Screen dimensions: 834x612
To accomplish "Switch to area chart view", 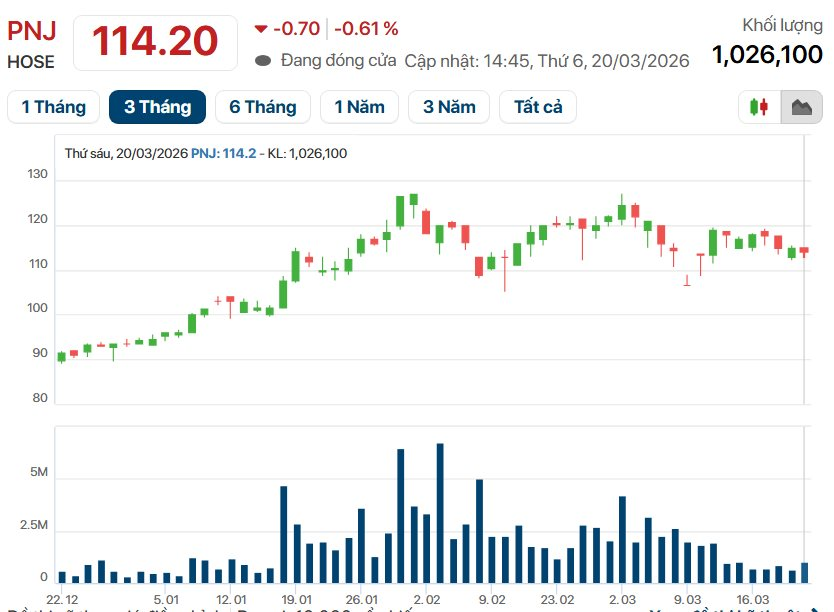I will (801, 107).
